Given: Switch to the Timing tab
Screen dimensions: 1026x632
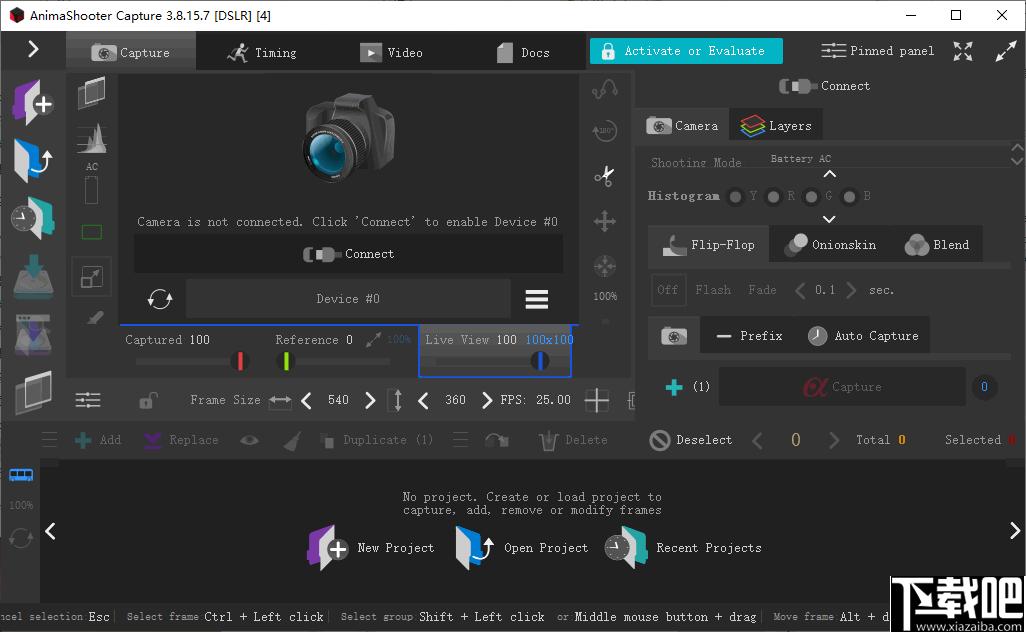Looking at the screenshot, I should pyautogui.click(x=261, y=52).
